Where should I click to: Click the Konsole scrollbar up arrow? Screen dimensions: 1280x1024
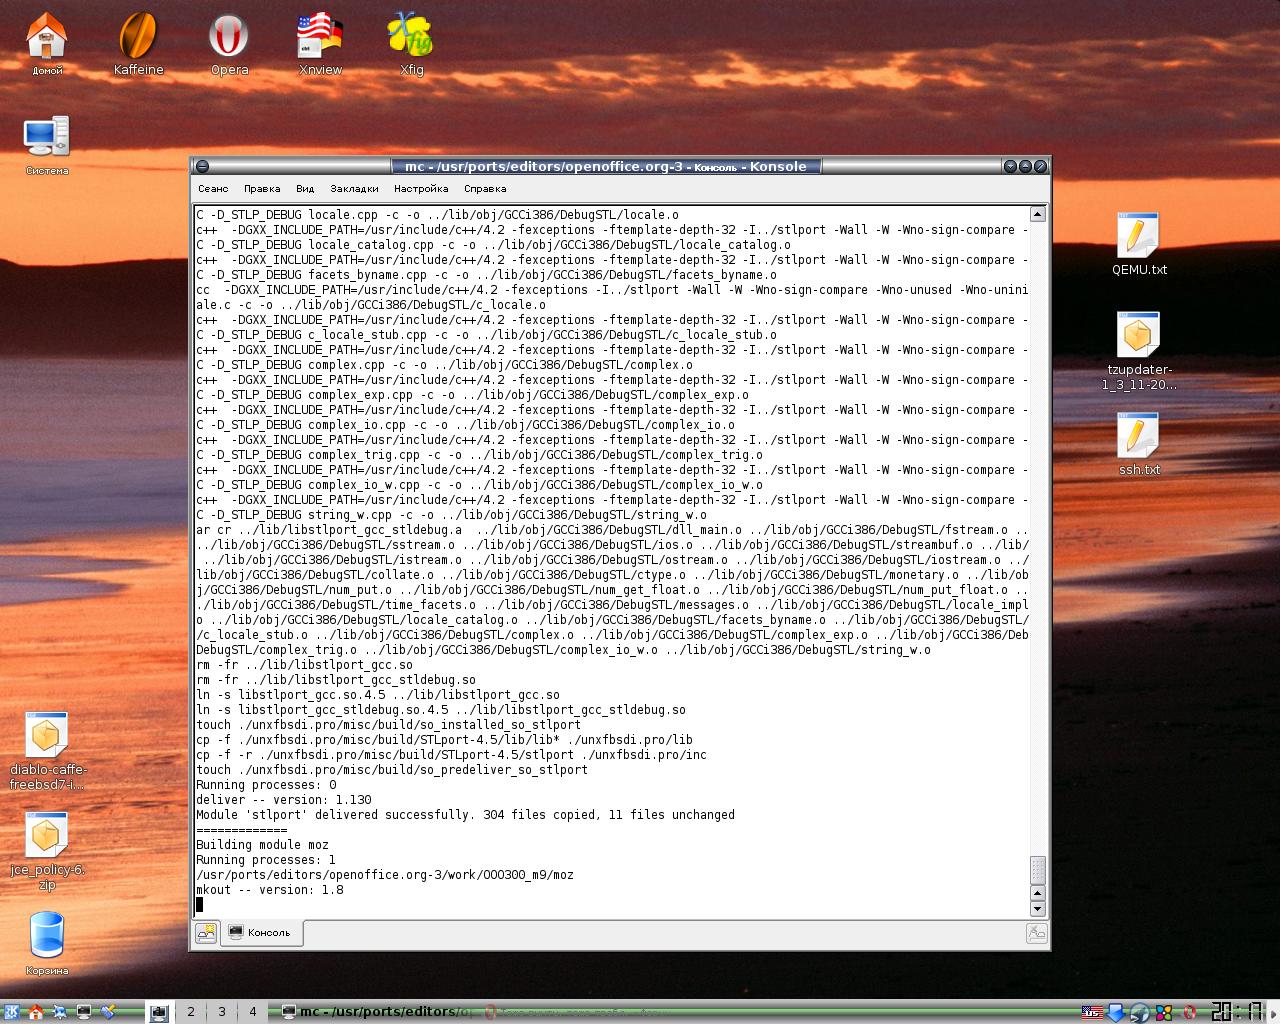pos(1037,214)
